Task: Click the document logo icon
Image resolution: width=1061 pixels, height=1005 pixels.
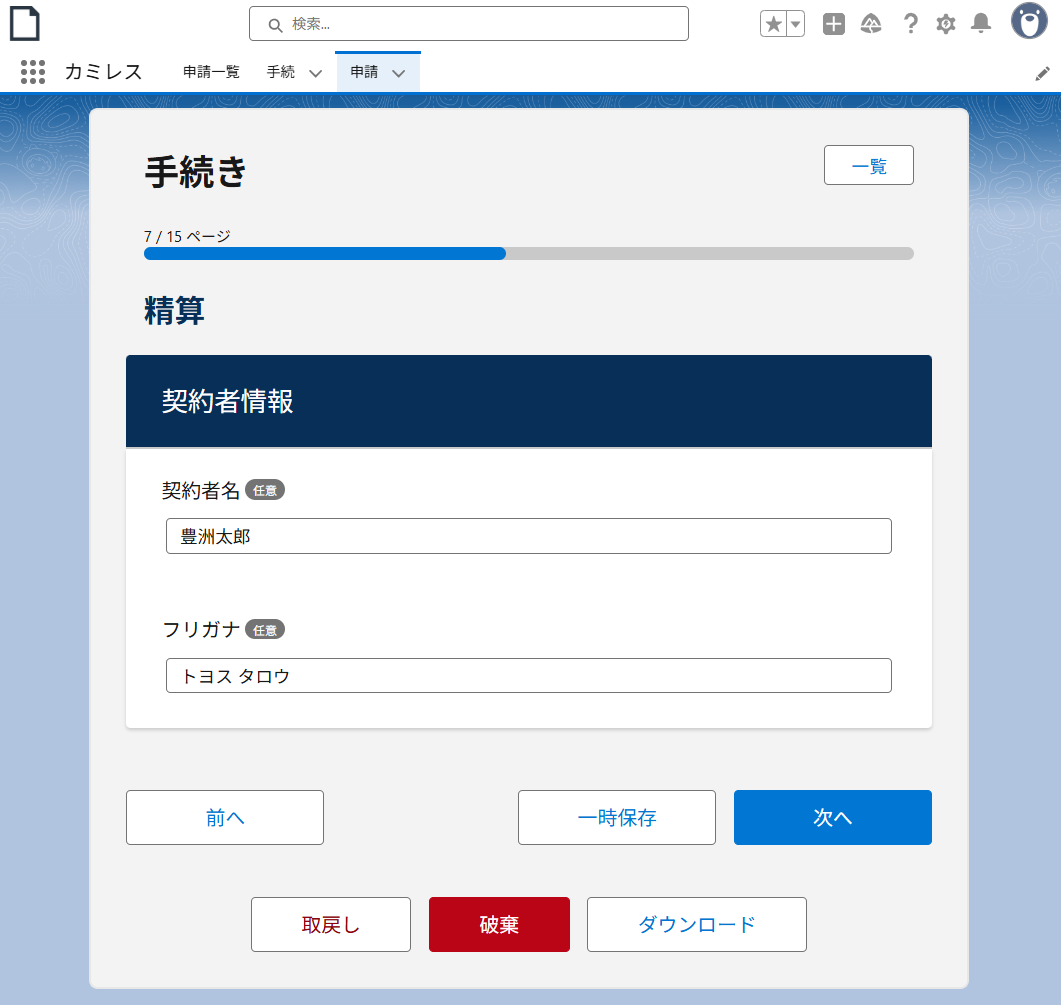Action: coord(25,22)
